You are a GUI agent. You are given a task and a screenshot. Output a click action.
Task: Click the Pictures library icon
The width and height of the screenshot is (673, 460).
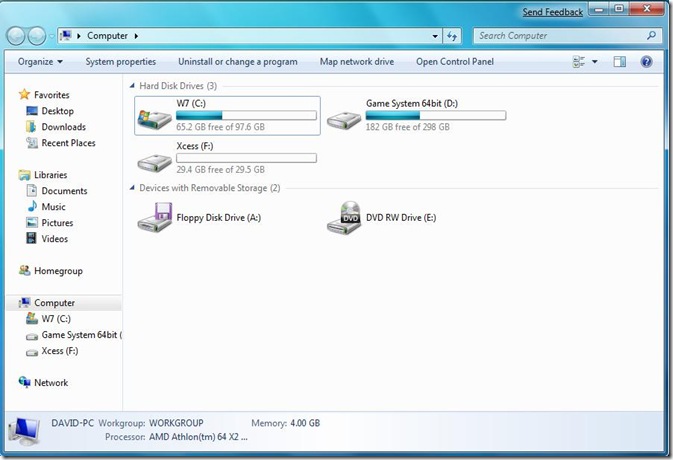(32, 222)
